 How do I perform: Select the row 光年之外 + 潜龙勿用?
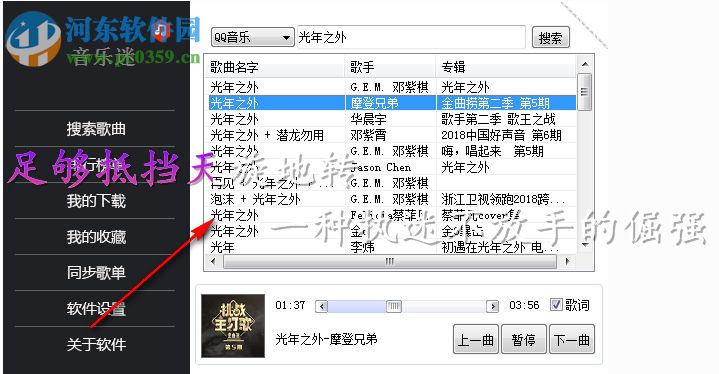coord(392,135)
